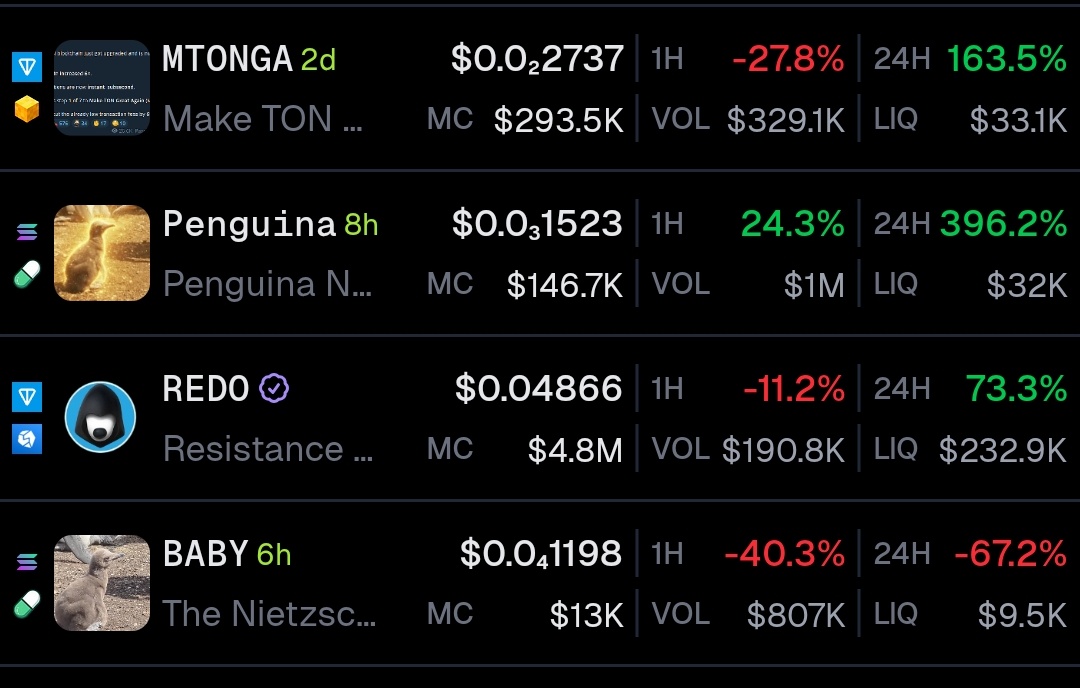The height and width of the screenshot is (688, 1080).
Task: Click Penguina's $1M volume value
Action: [x=814, y=286]
